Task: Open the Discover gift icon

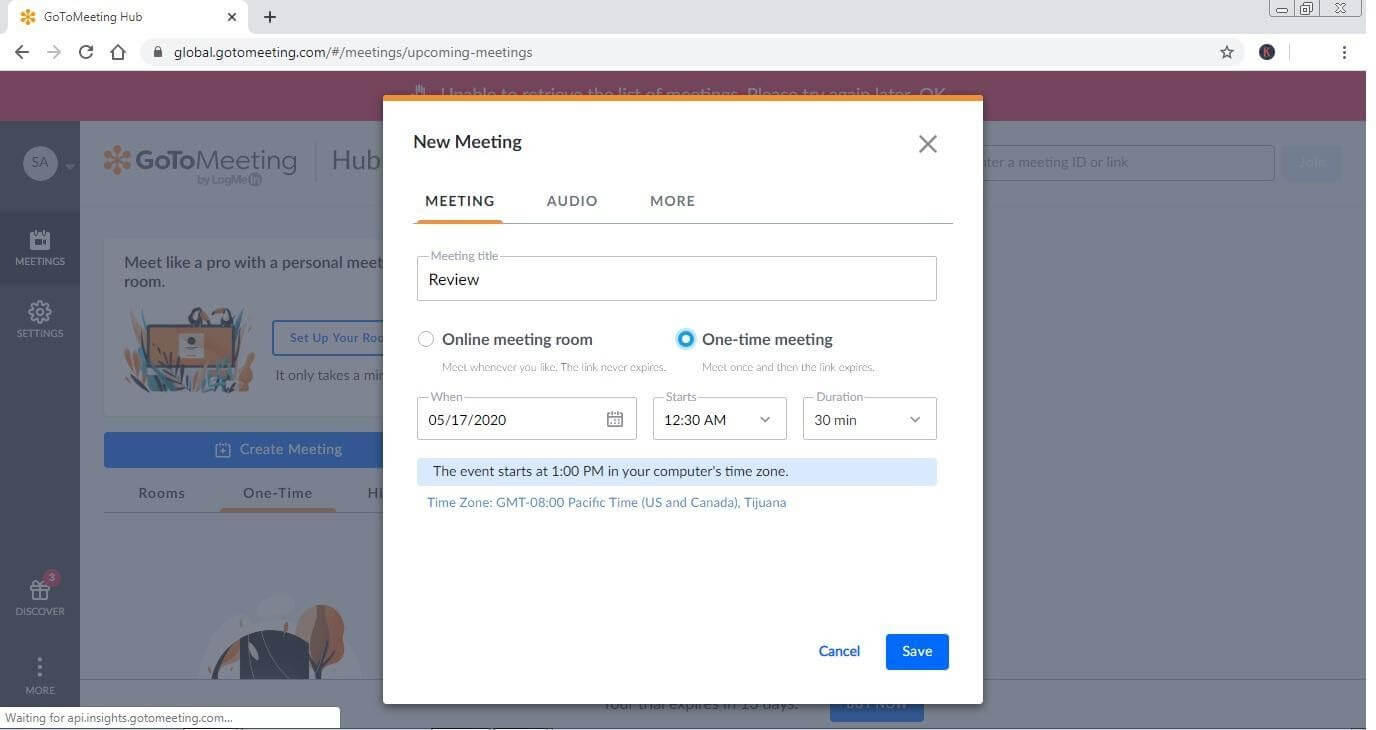Action: [40, 592]
